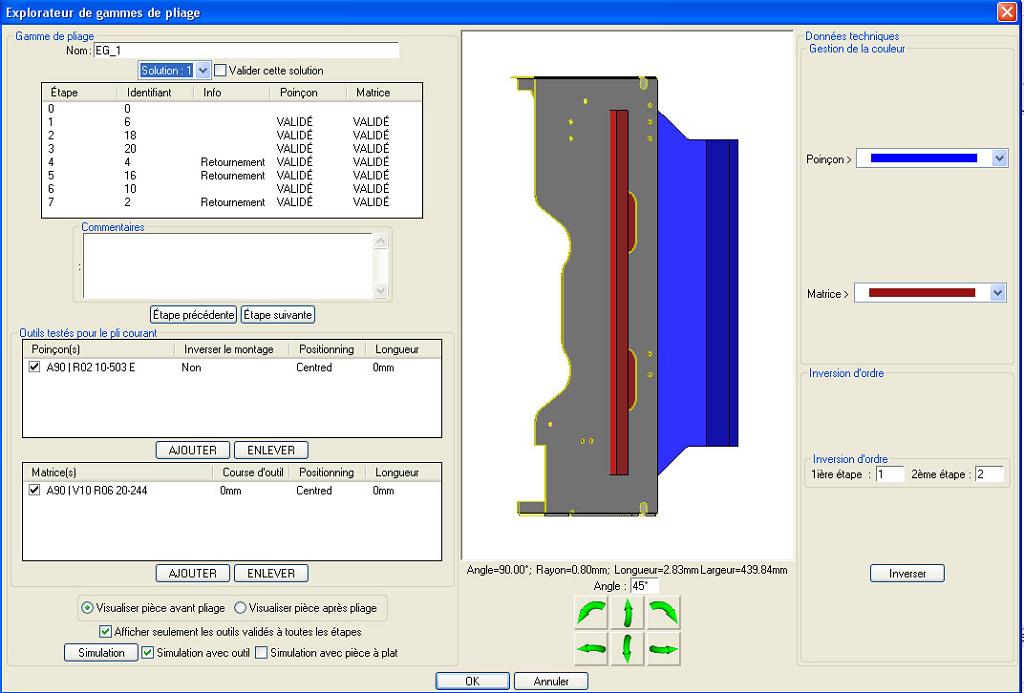Viewport: 1024px width, 693px height.
Task: Select step row 5 with Identifiant 16
Action: click(x=232, y=176)
